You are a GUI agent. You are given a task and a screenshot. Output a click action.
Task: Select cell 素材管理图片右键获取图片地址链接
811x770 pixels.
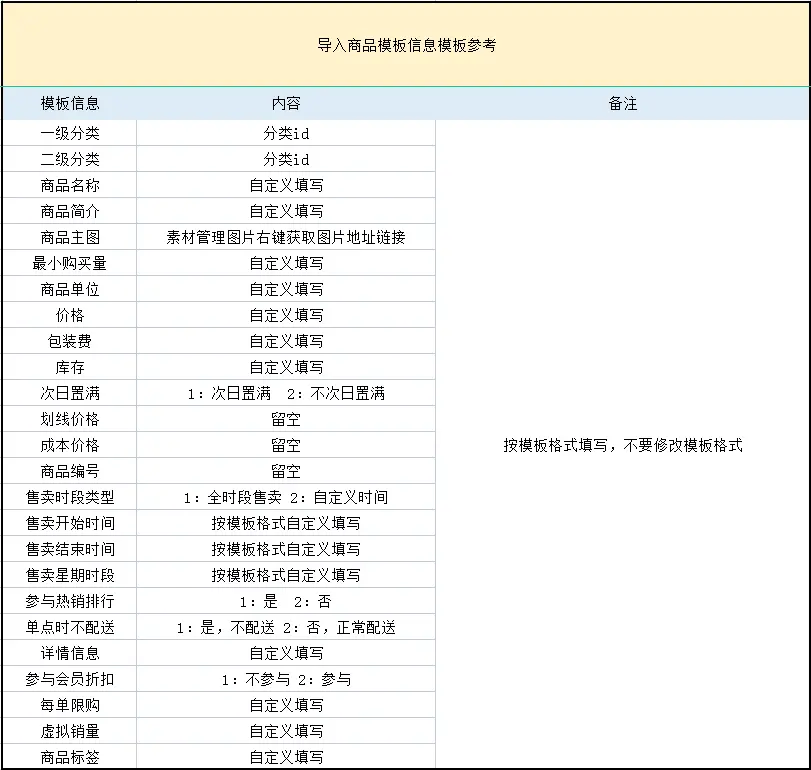tap(286, 237)
